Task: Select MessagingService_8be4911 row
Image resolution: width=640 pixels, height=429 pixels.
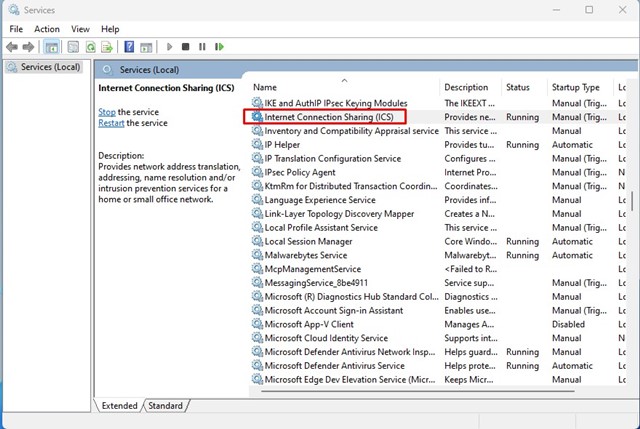Action: tap(316, 283)
